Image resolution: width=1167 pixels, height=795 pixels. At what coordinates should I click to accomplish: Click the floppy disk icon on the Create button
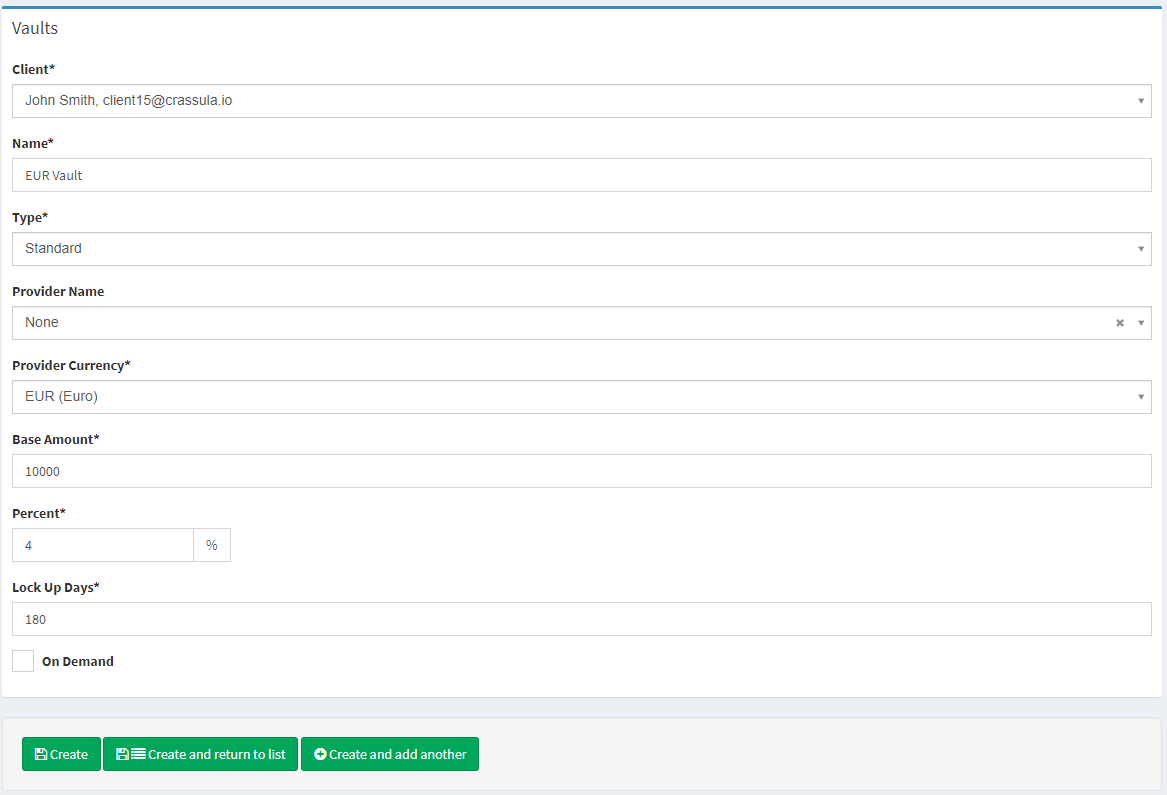click(x=40, y=755)
